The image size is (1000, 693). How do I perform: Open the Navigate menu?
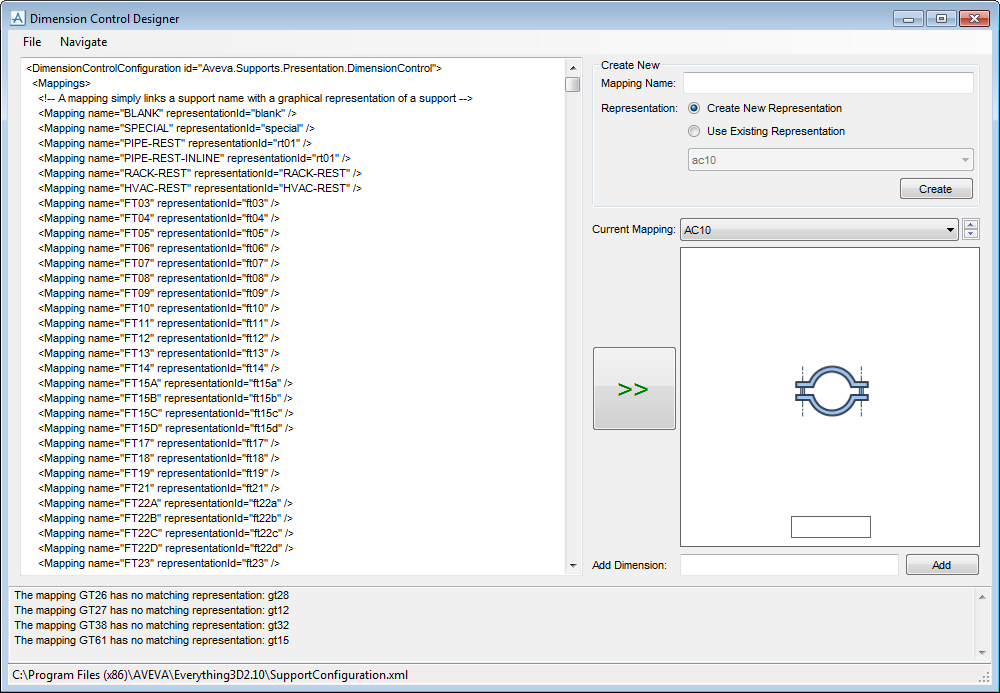(x=83, y=42)
